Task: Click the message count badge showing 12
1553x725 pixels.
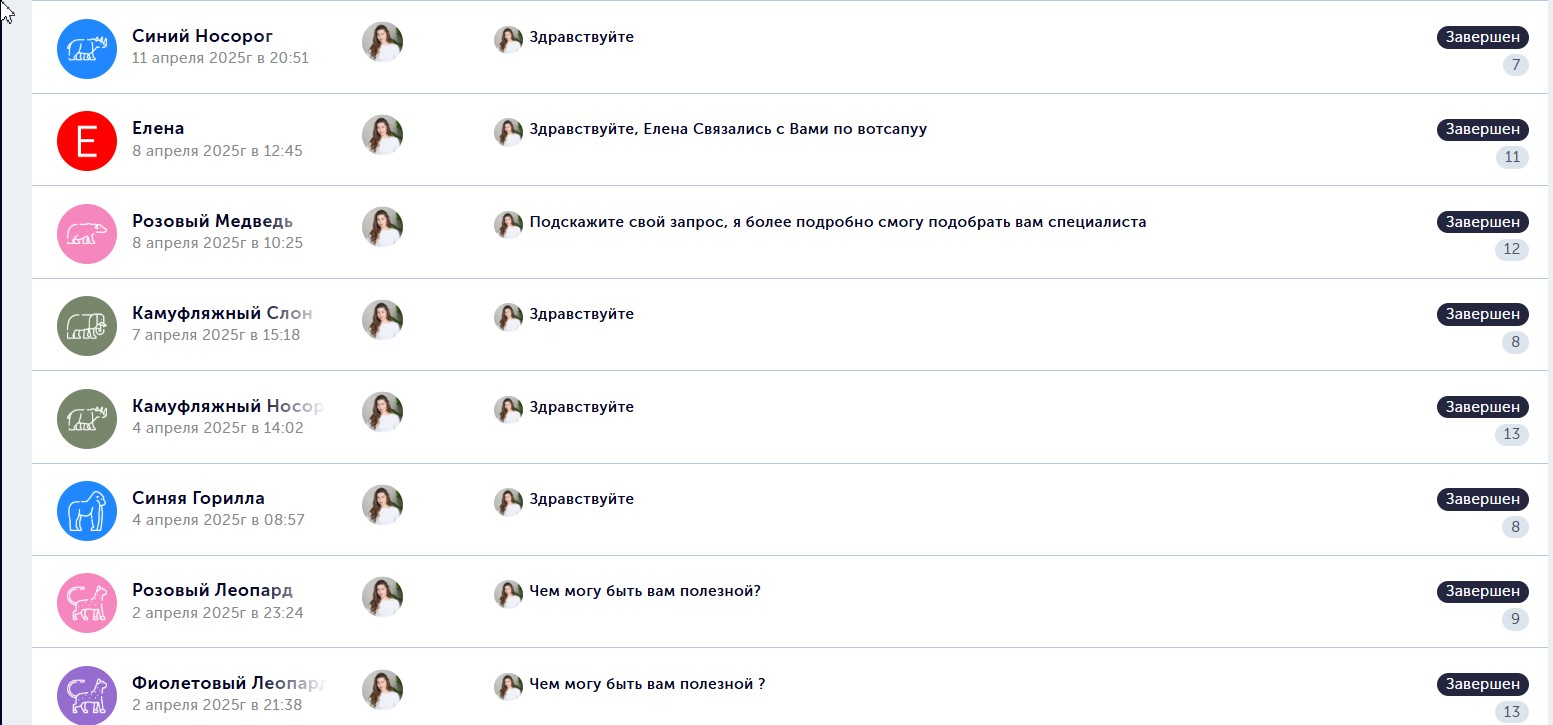Action: click(1512, 249)
